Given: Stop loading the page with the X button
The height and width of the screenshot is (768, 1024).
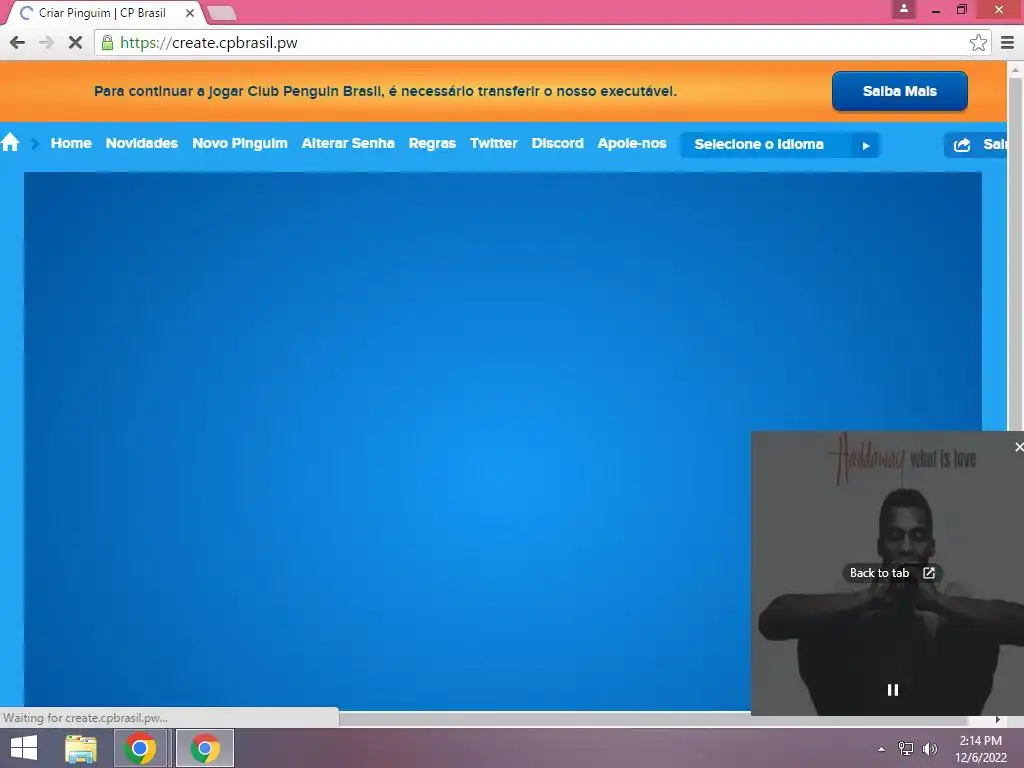Looking at the screenshot, I should pos(75,43).
